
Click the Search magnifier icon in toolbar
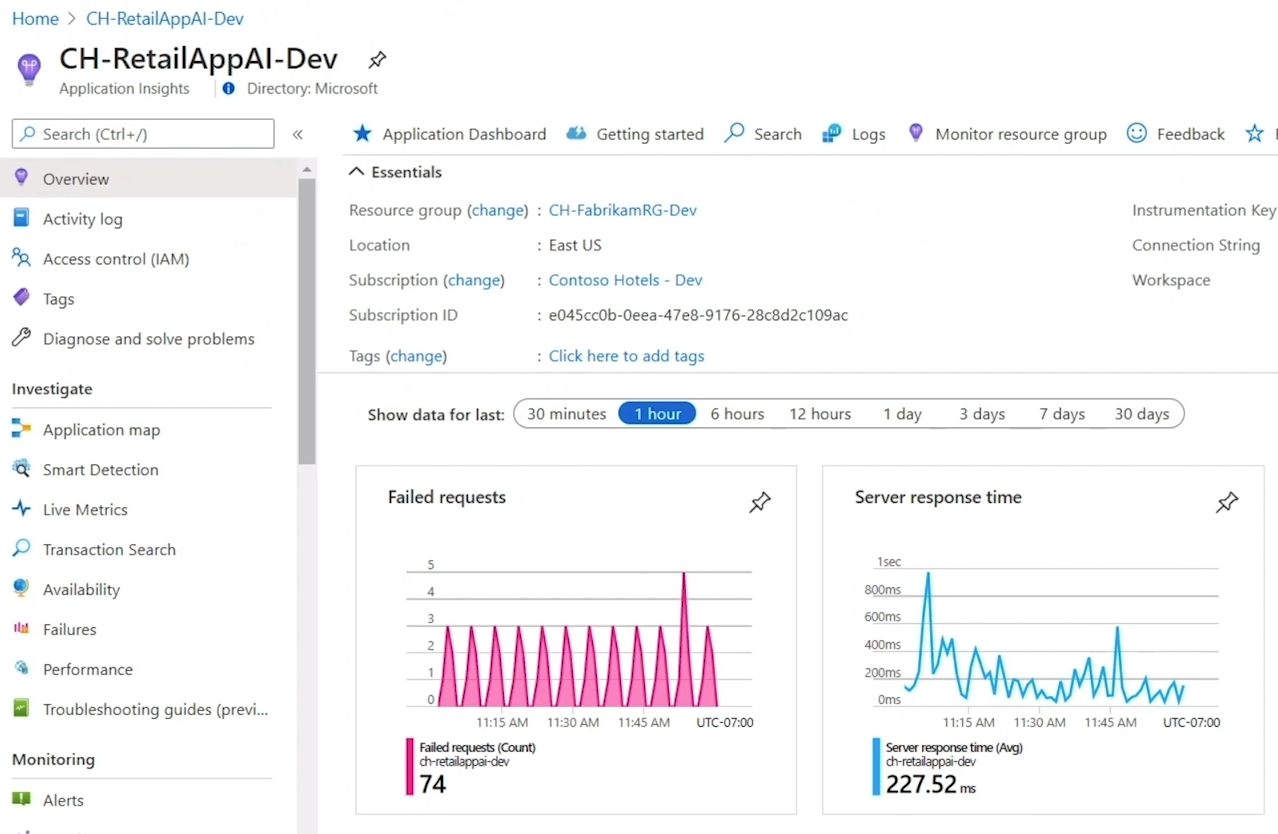pyautogui.click(x=734, y=133)
